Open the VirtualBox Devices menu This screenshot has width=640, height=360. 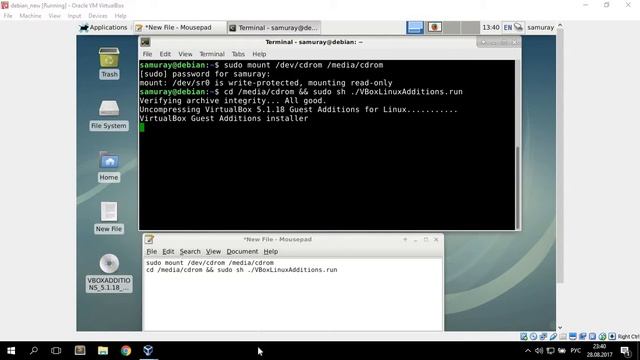(98, 16)
